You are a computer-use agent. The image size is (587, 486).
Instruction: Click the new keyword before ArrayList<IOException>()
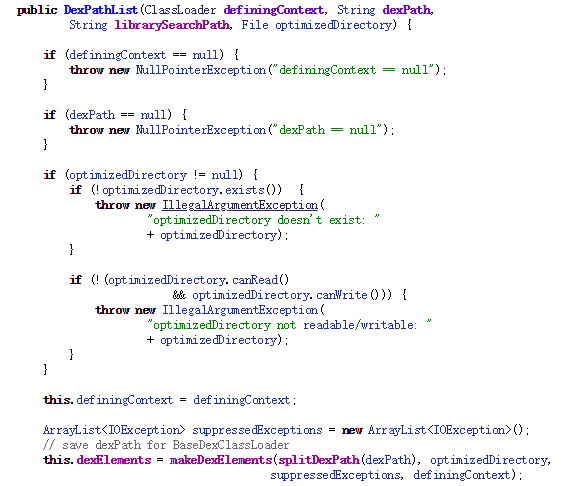coord(352,430)
